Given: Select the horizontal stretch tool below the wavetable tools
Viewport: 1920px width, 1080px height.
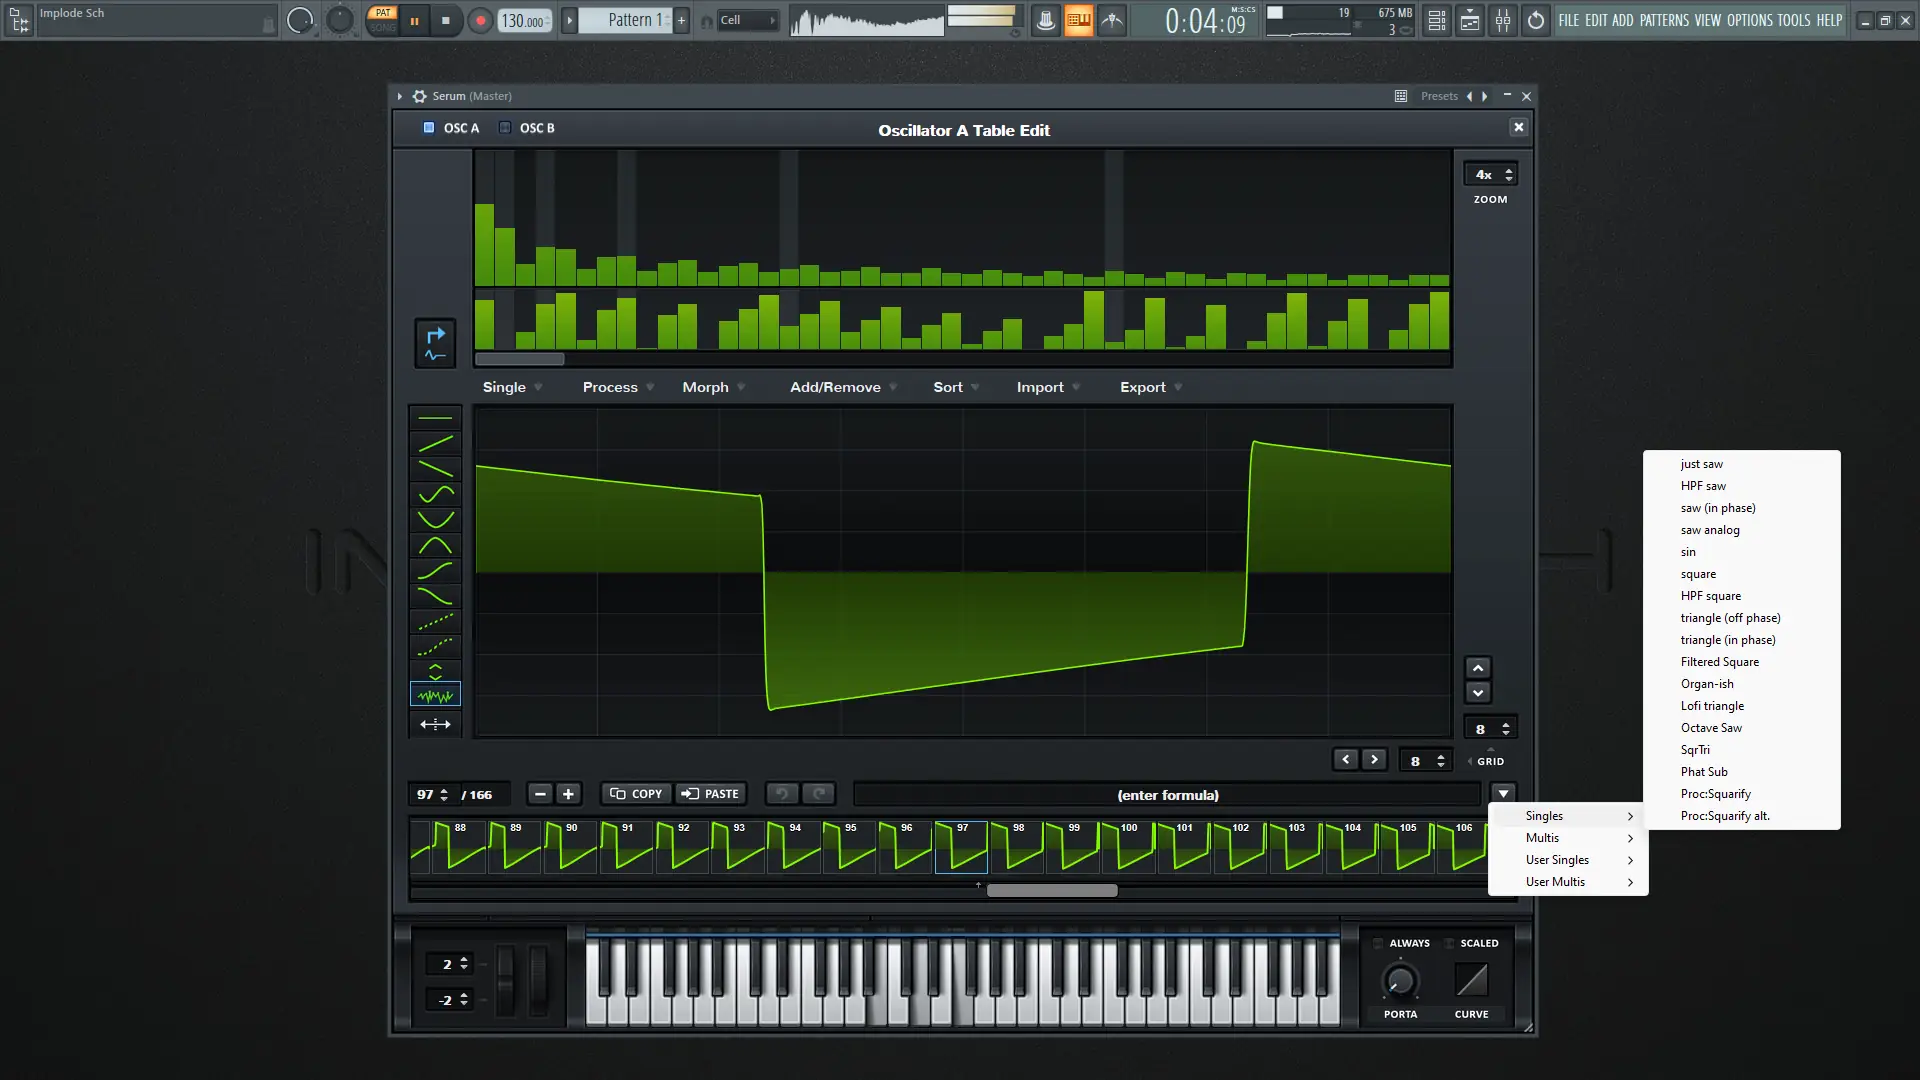Looking at the screenshot, I should [435, 724].
